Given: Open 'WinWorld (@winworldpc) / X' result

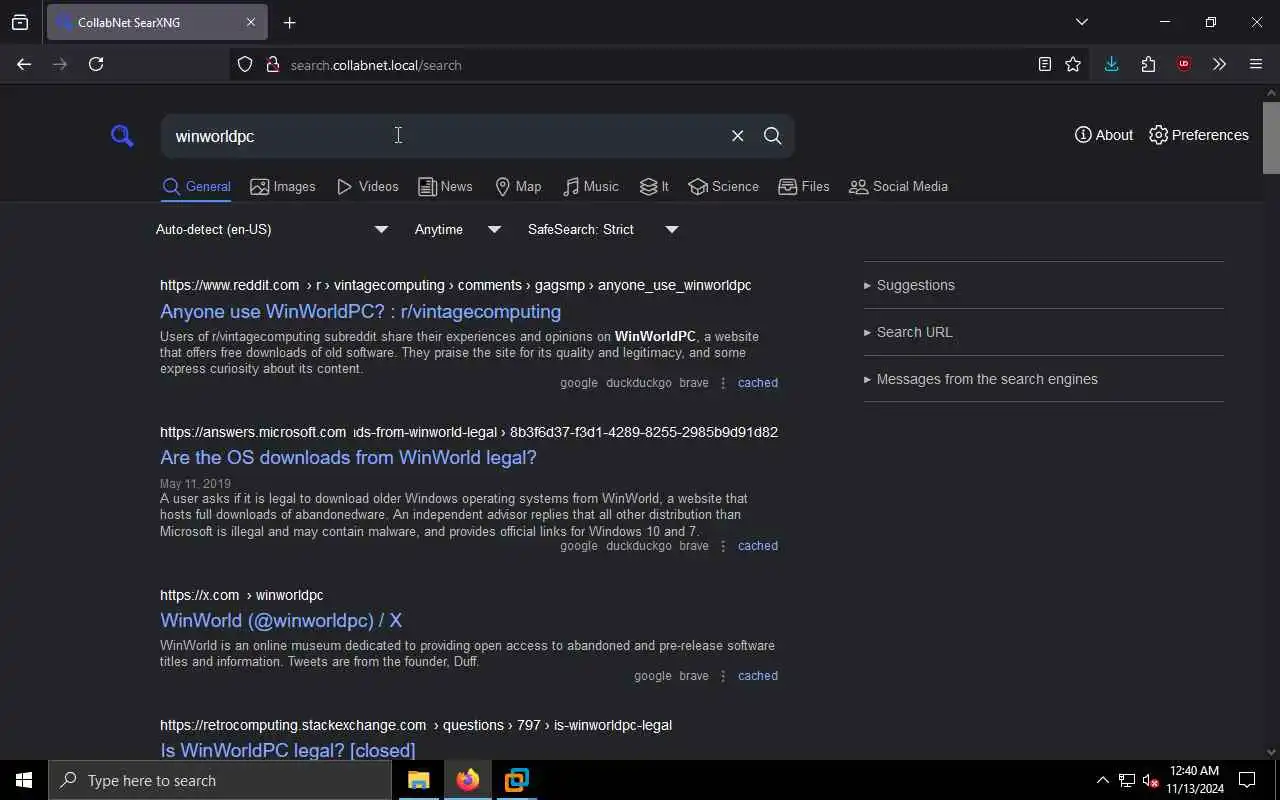Looking at the screenshot, I should (281, 620).
